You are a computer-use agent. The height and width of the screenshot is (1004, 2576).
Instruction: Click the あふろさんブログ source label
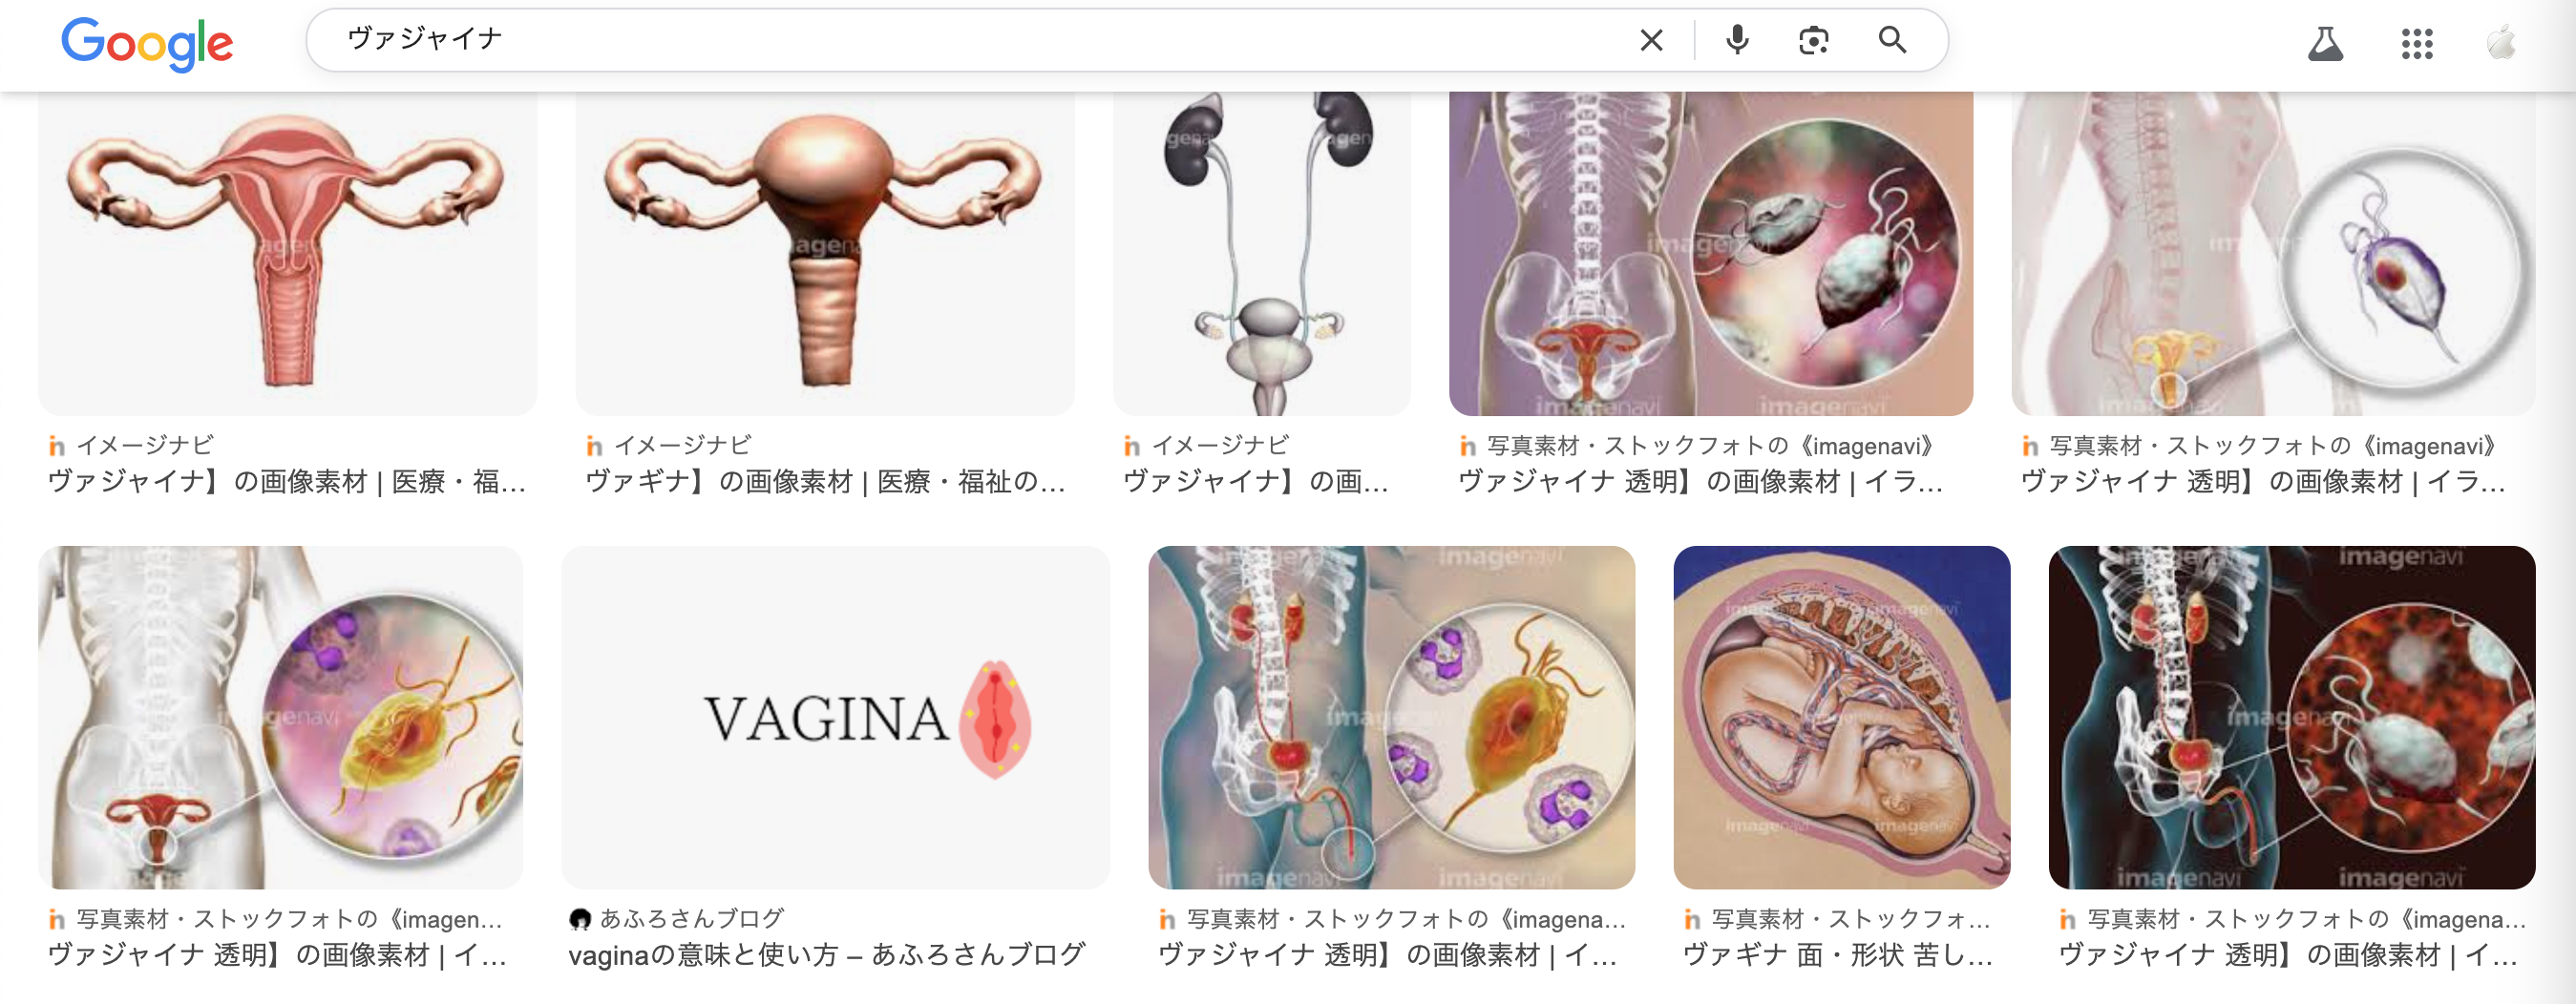pos(691,918)
